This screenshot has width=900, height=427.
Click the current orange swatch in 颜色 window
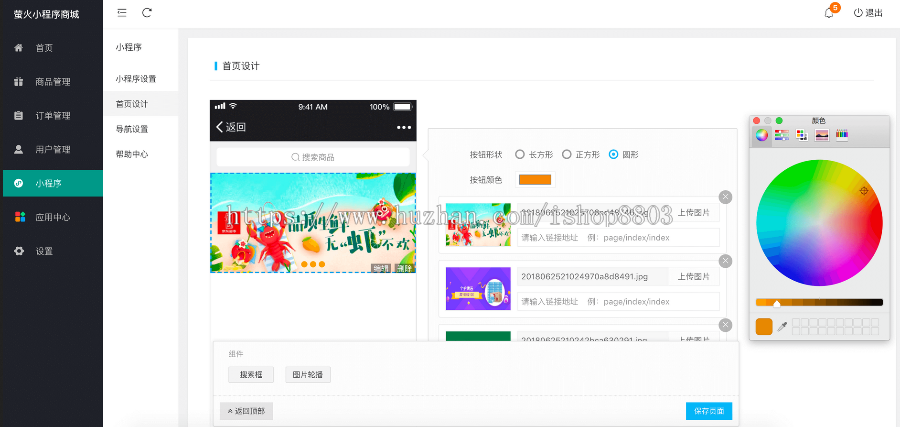pyautogui.click(x=764, y=327)
